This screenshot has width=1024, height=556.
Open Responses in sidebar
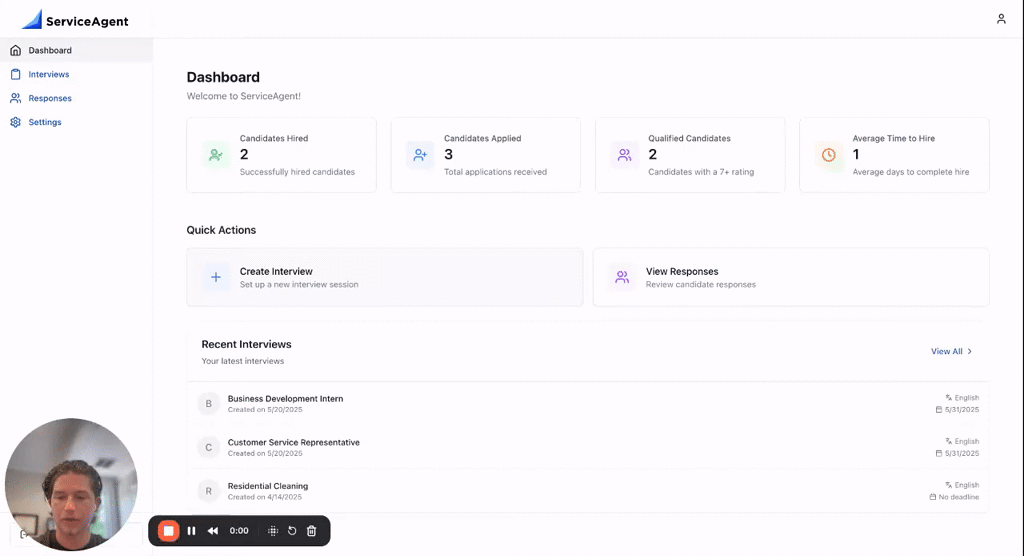coord(76,98)
